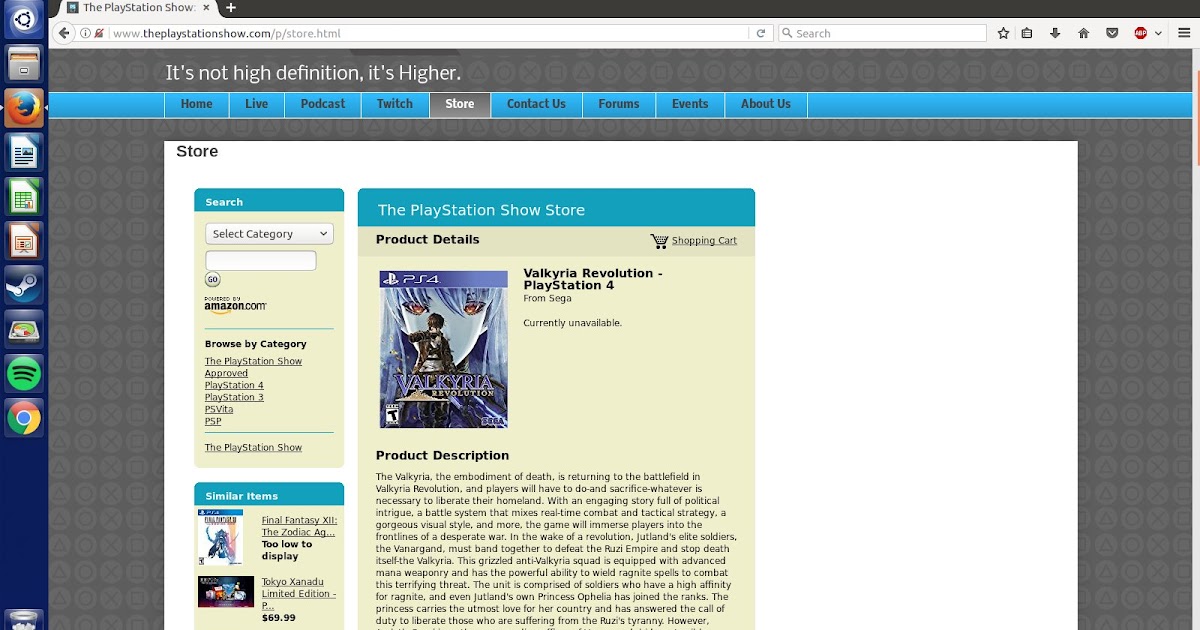Image resolution: width=1200 pixels, height=630 pixels.
Task: Save page to Pocket icon
Action: pyautogui.click(x=1112, y=33)
